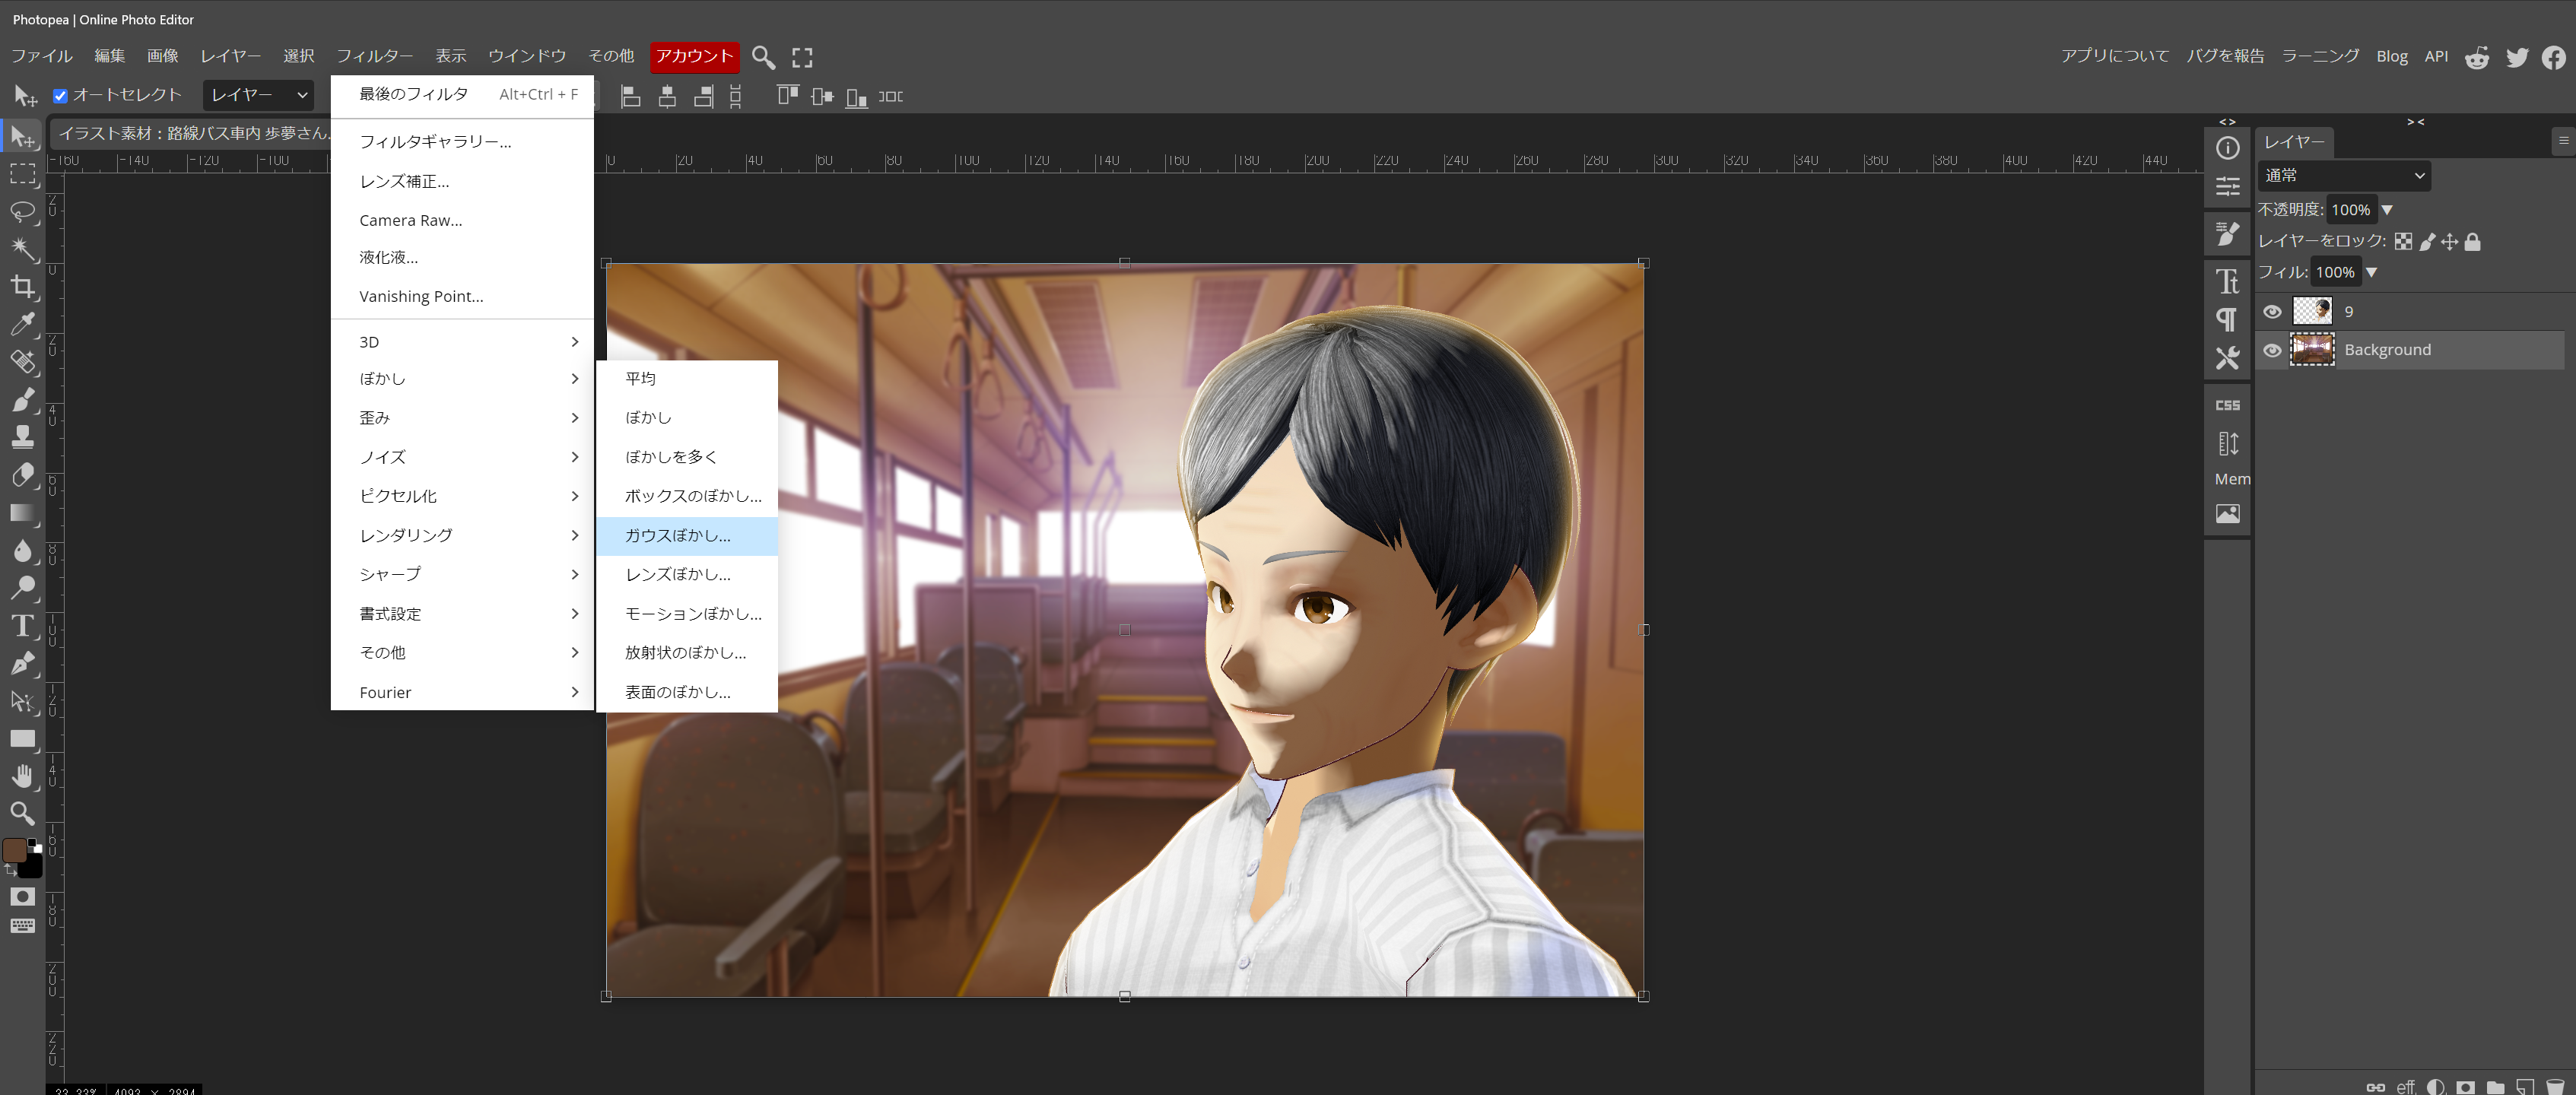Open the CSS panel icon
This screenshot has height=1095, width=2576.
point(2227,405)
